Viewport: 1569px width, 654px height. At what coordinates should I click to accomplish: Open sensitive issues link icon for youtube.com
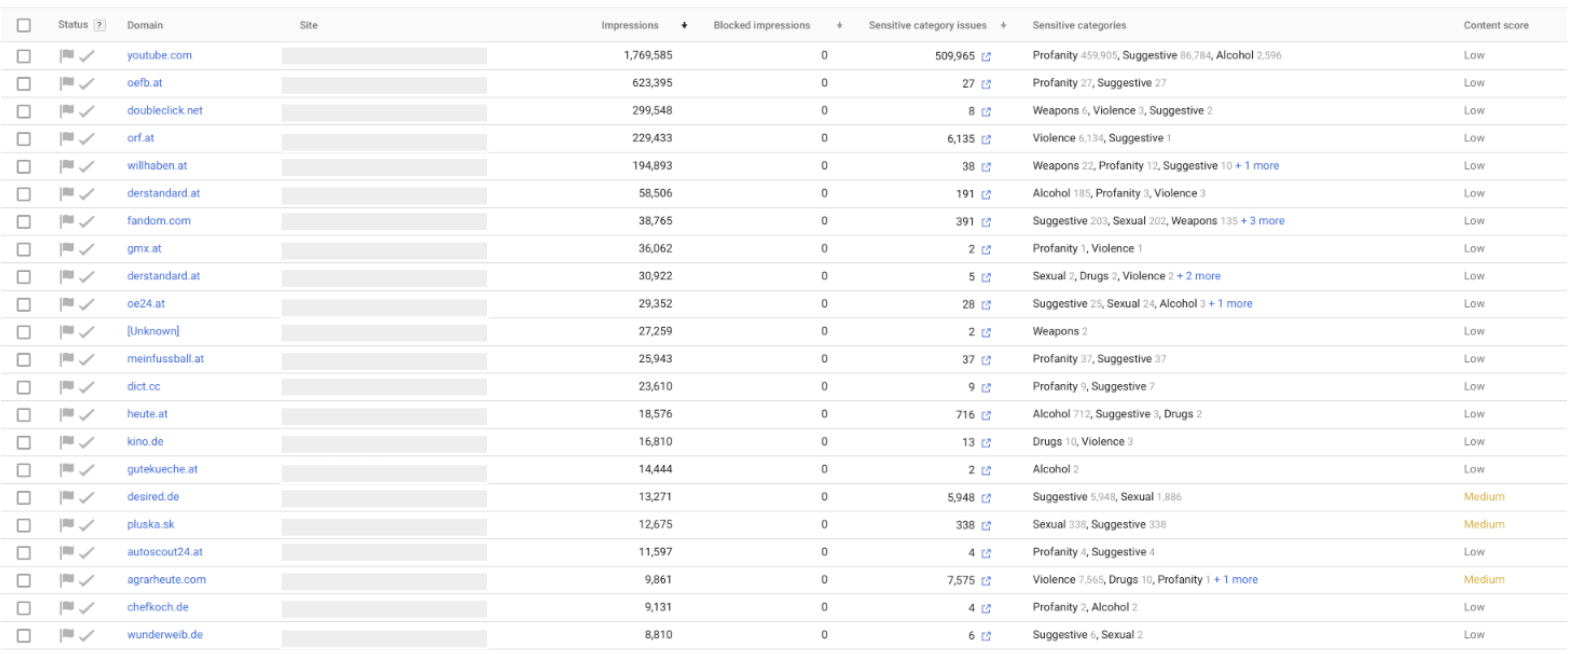pos(986,57)
